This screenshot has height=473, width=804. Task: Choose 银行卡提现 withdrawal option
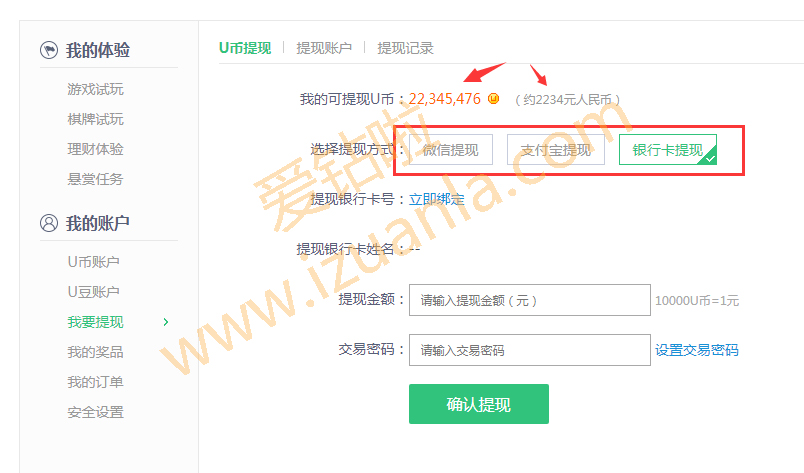pyautogui.click(x=668, y=150)
